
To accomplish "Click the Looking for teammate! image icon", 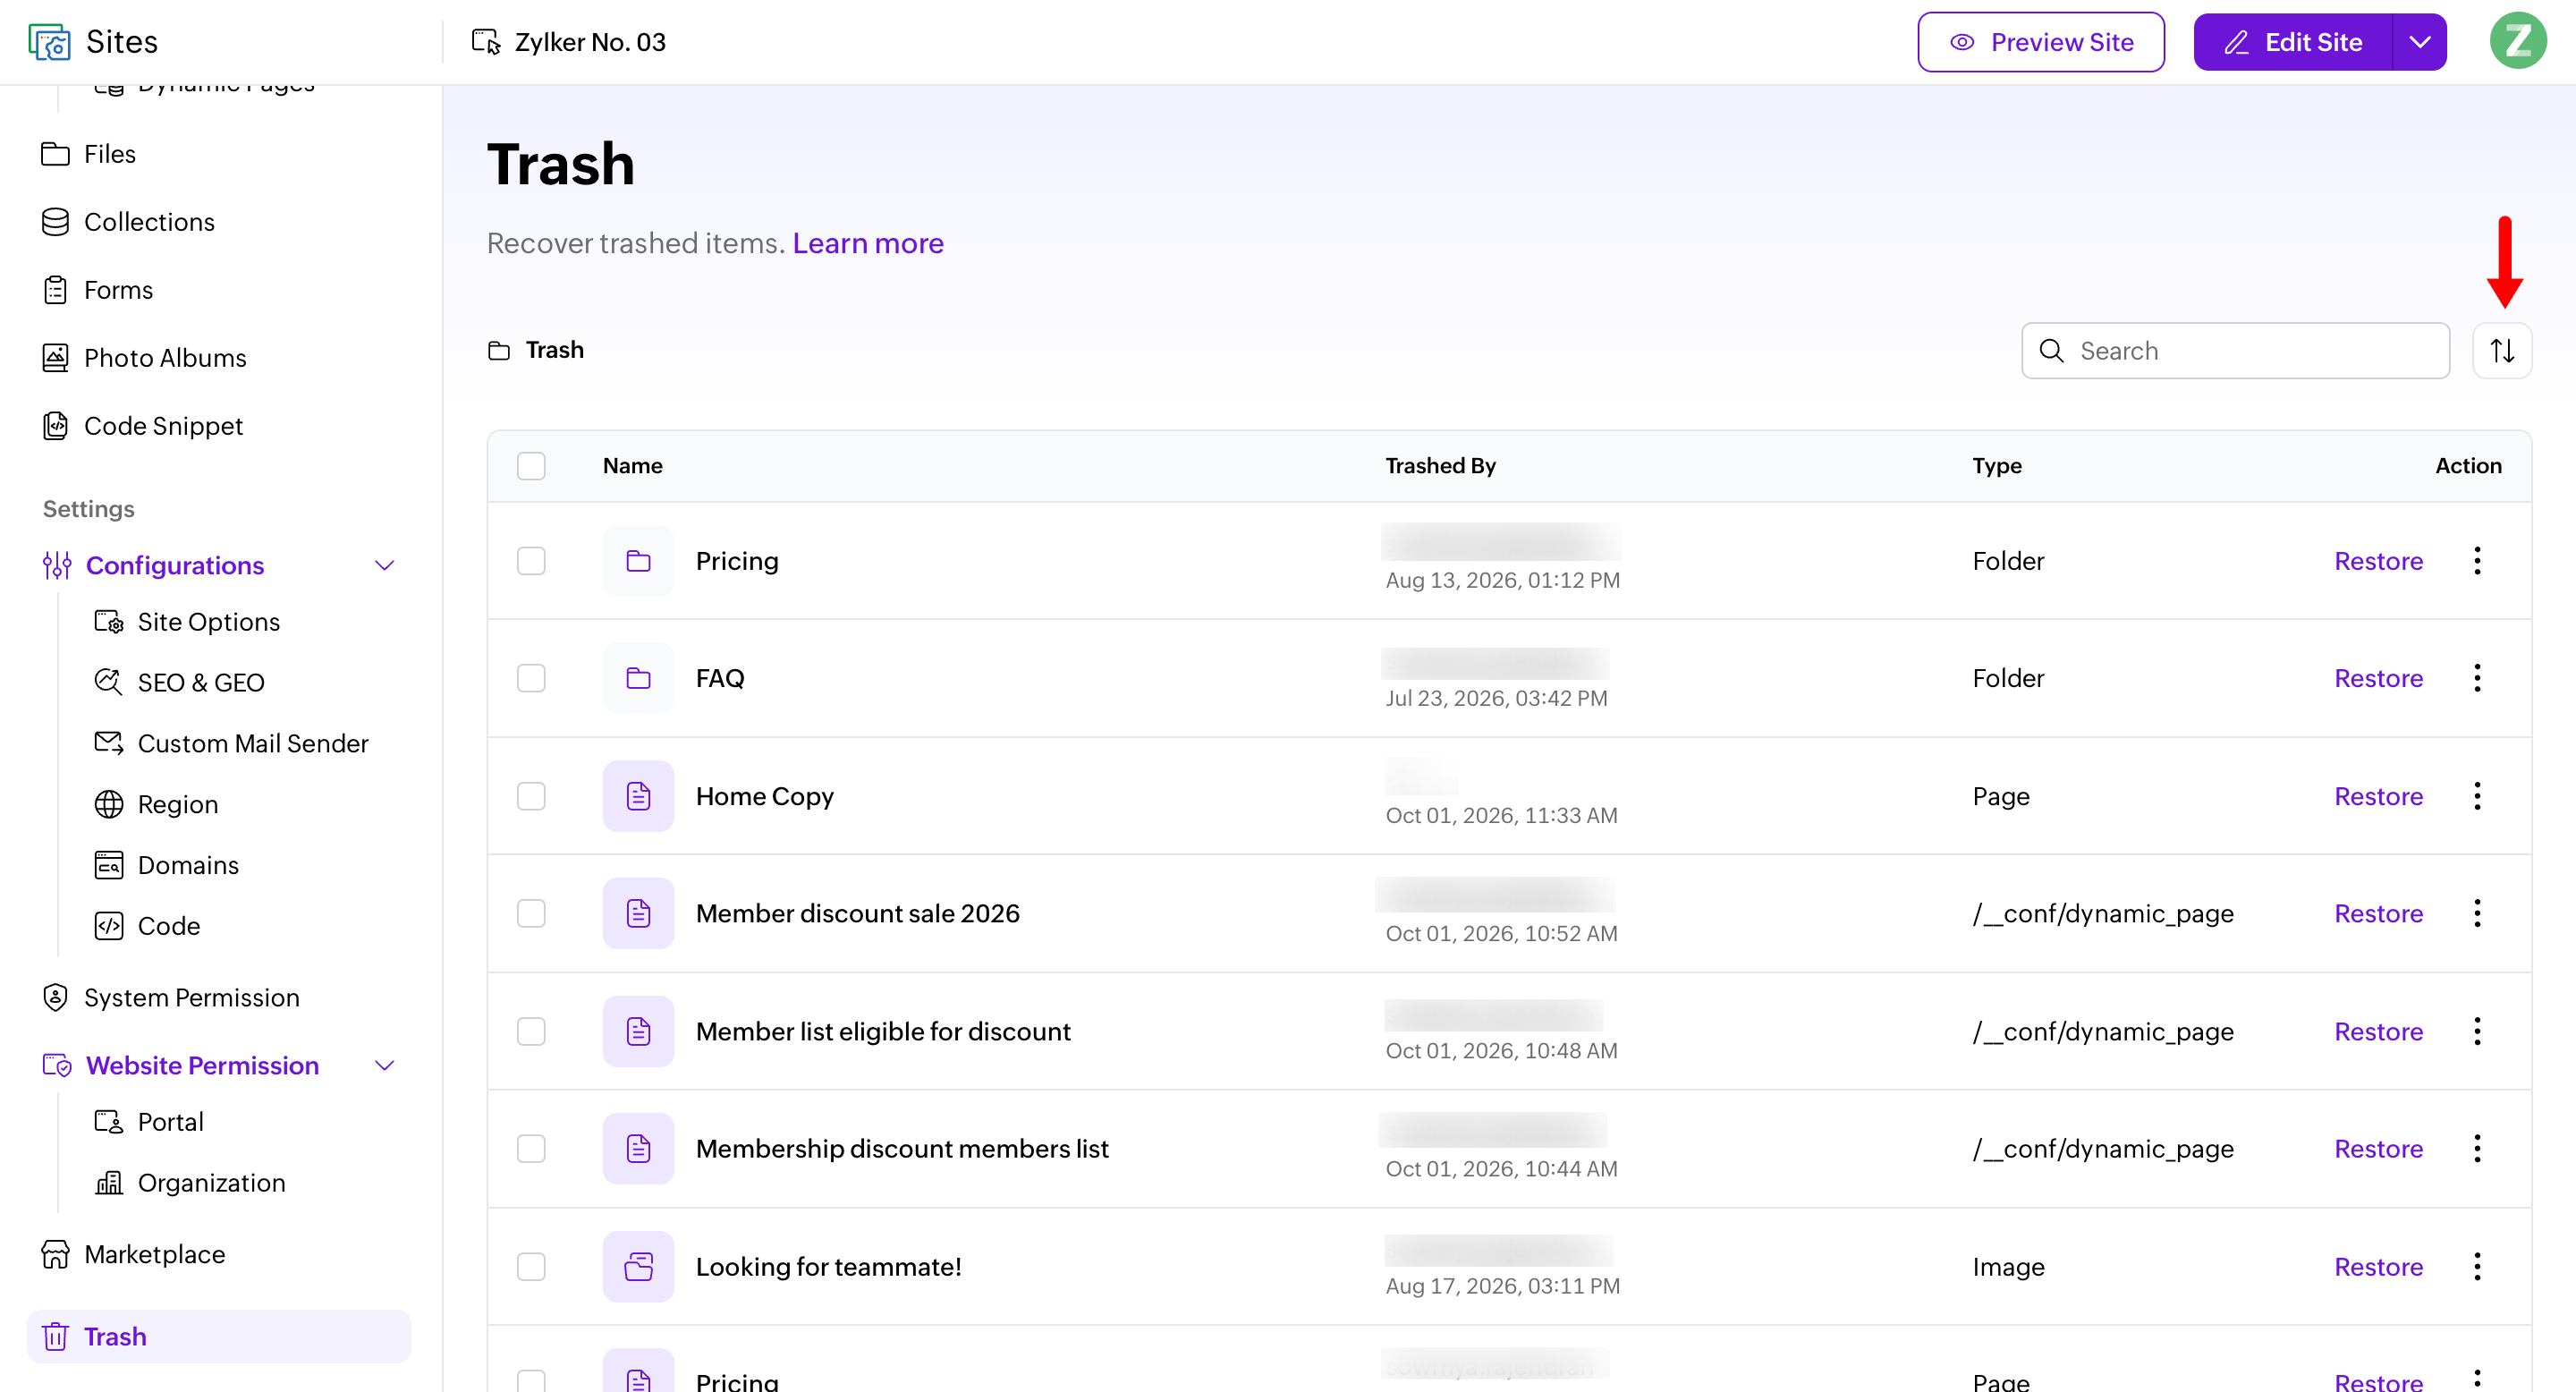I will pyautogui.click(x=638, y=1266).
